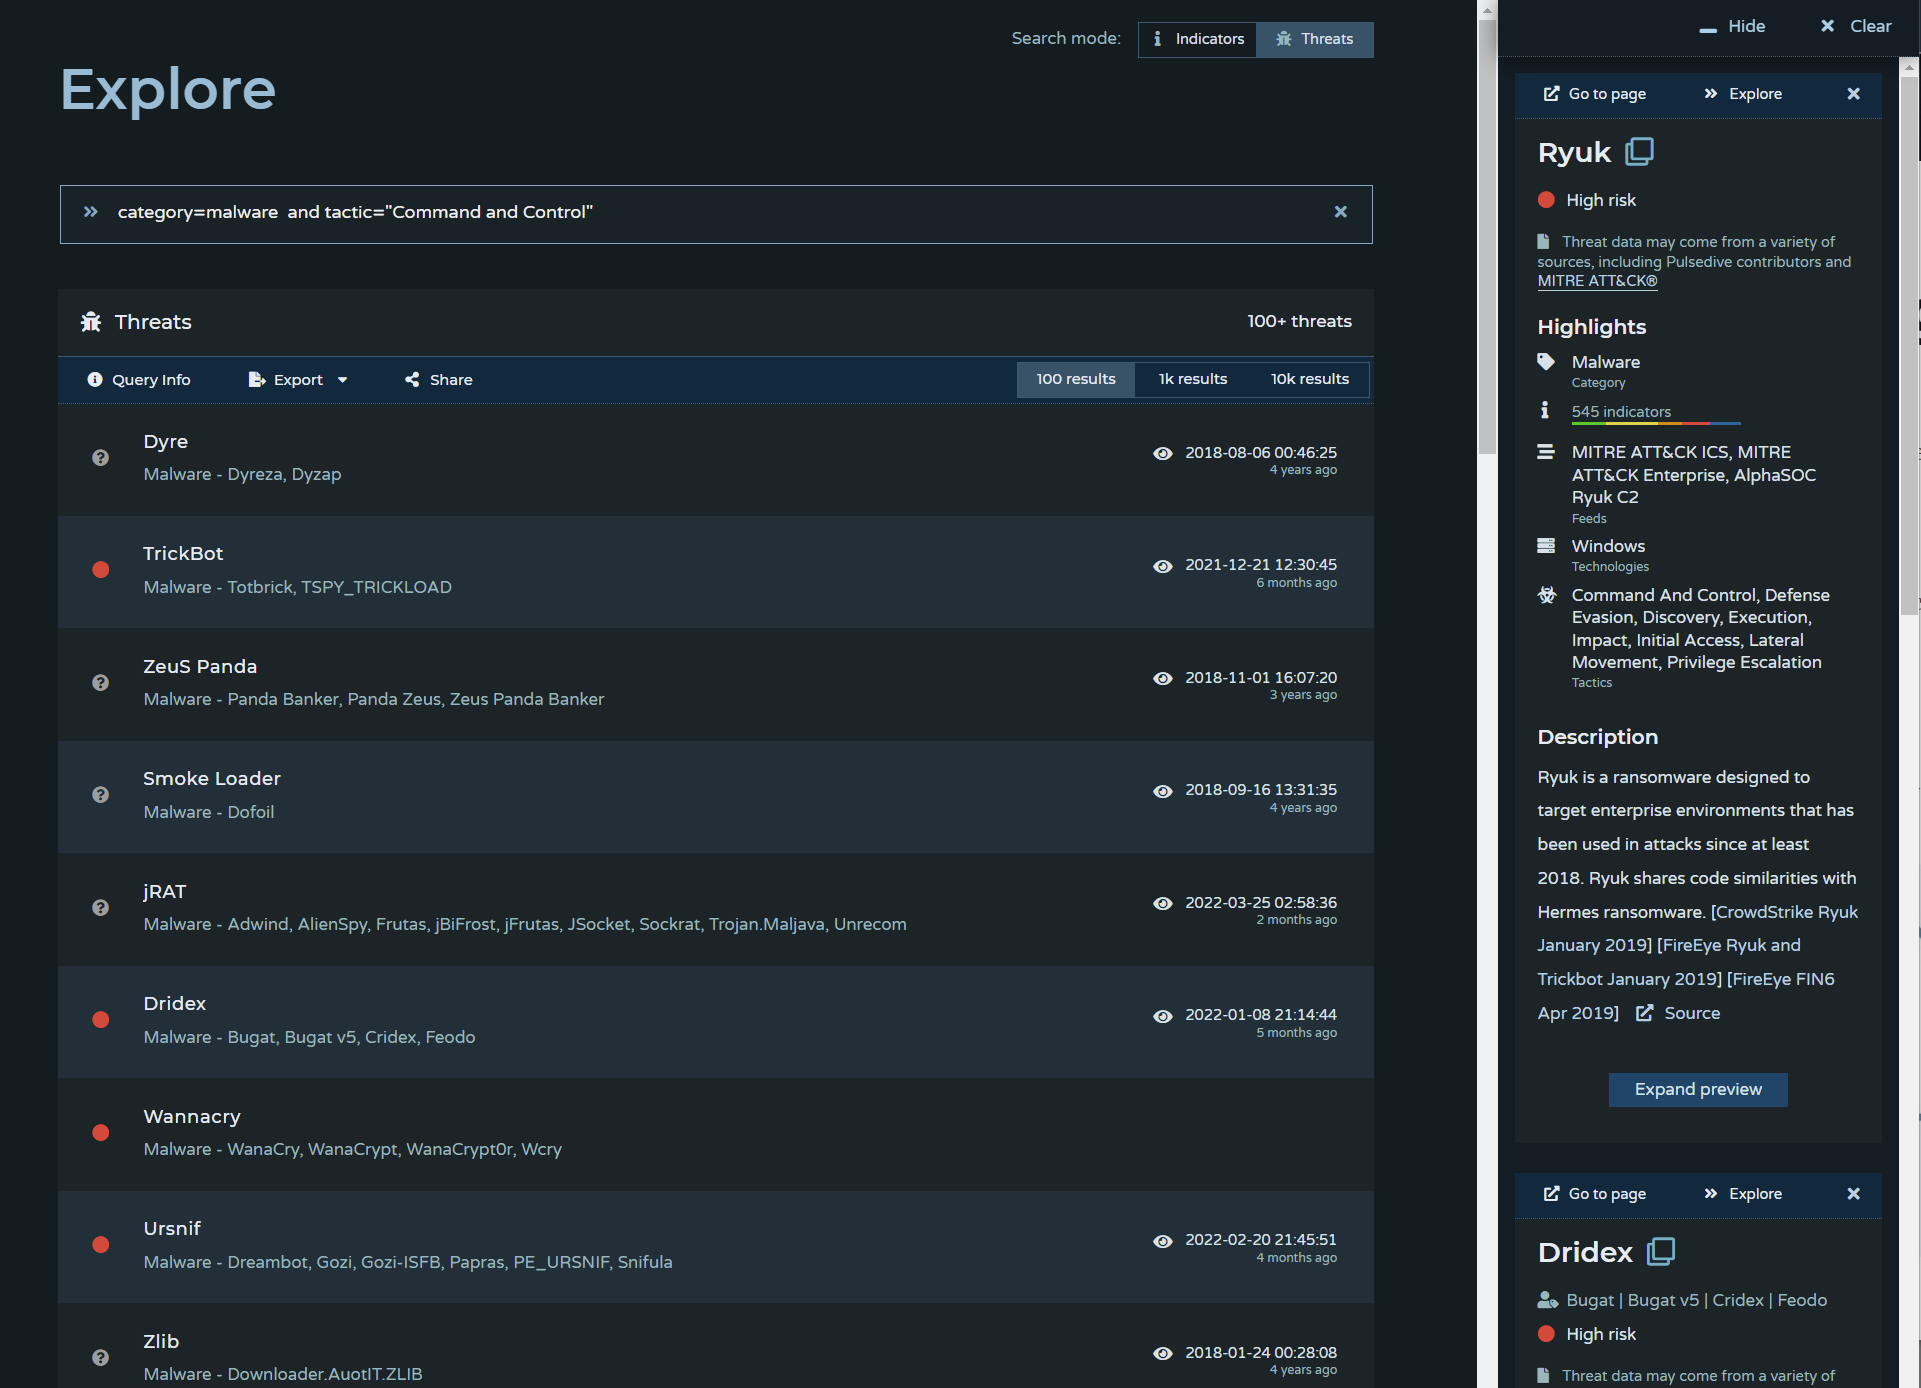Expand the Ryuk preview

coord(1698,1090)
